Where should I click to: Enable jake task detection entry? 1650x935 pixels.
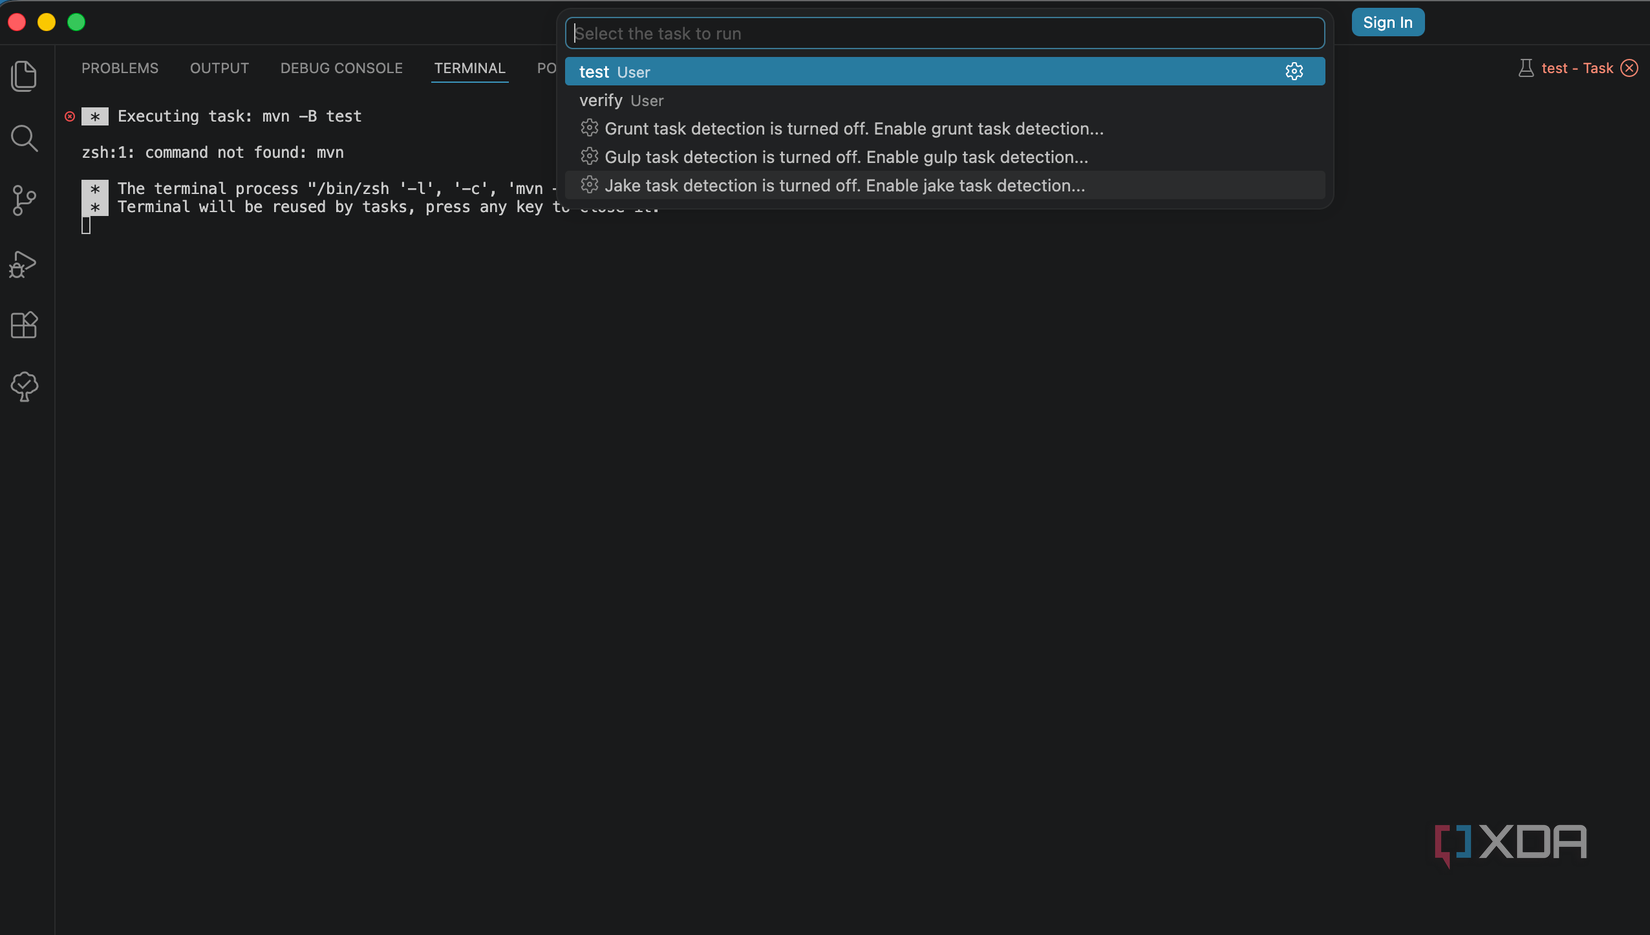tap(944, 185)
